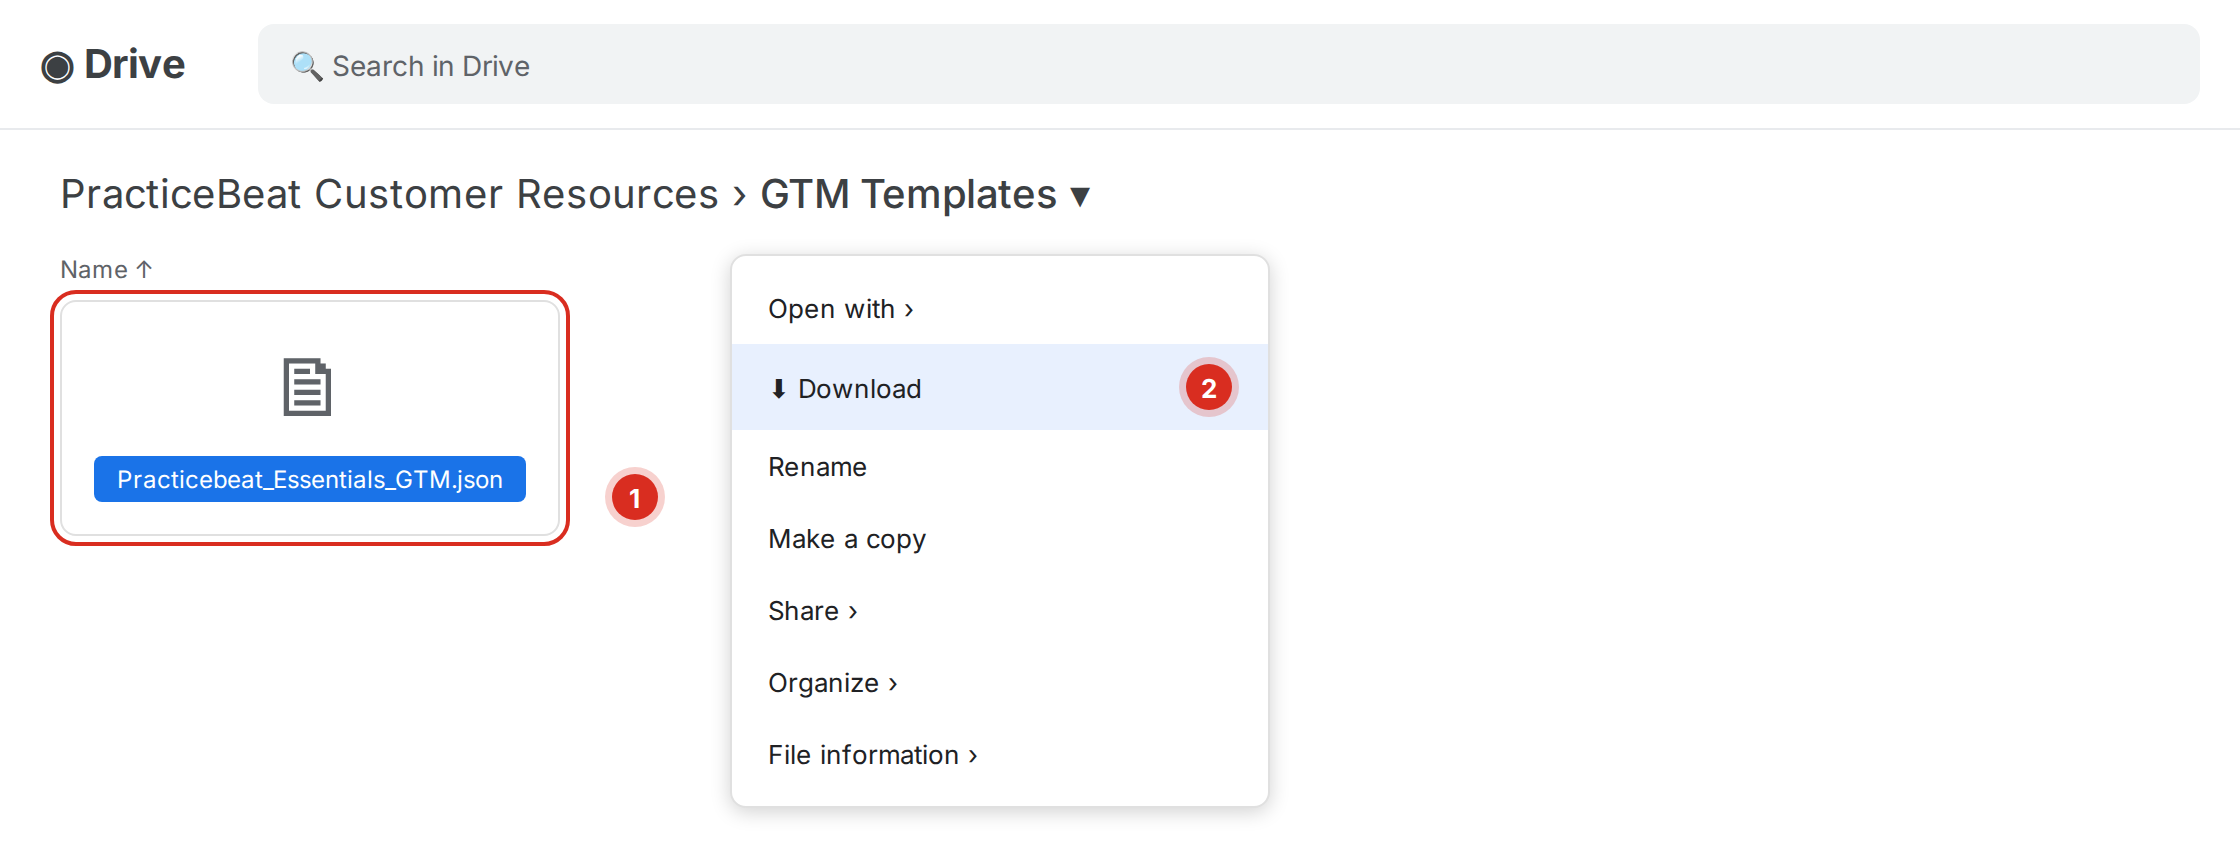Sort files by the Name column
This screenshot has height=845, width=2240.
[x=106, y=269]
